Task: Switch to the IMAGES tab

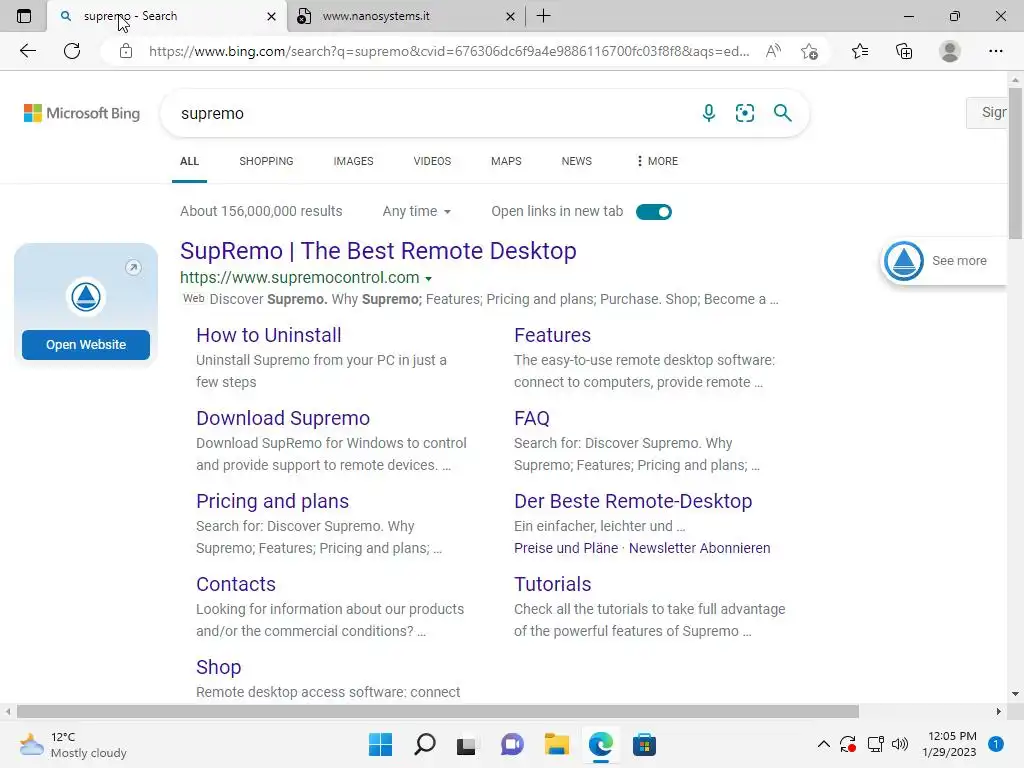Action: pyautogui.click(x=353, y=161)
